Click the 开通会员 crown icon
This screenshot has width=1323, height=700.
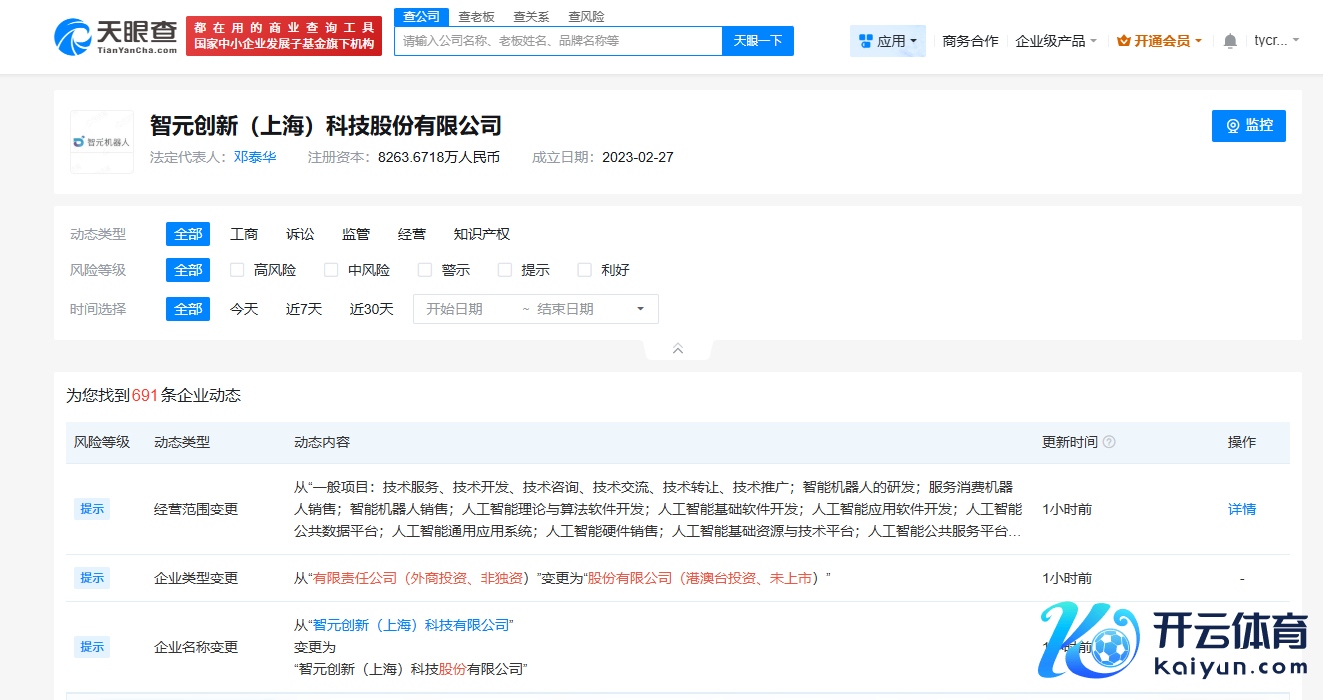[1123, 41]
